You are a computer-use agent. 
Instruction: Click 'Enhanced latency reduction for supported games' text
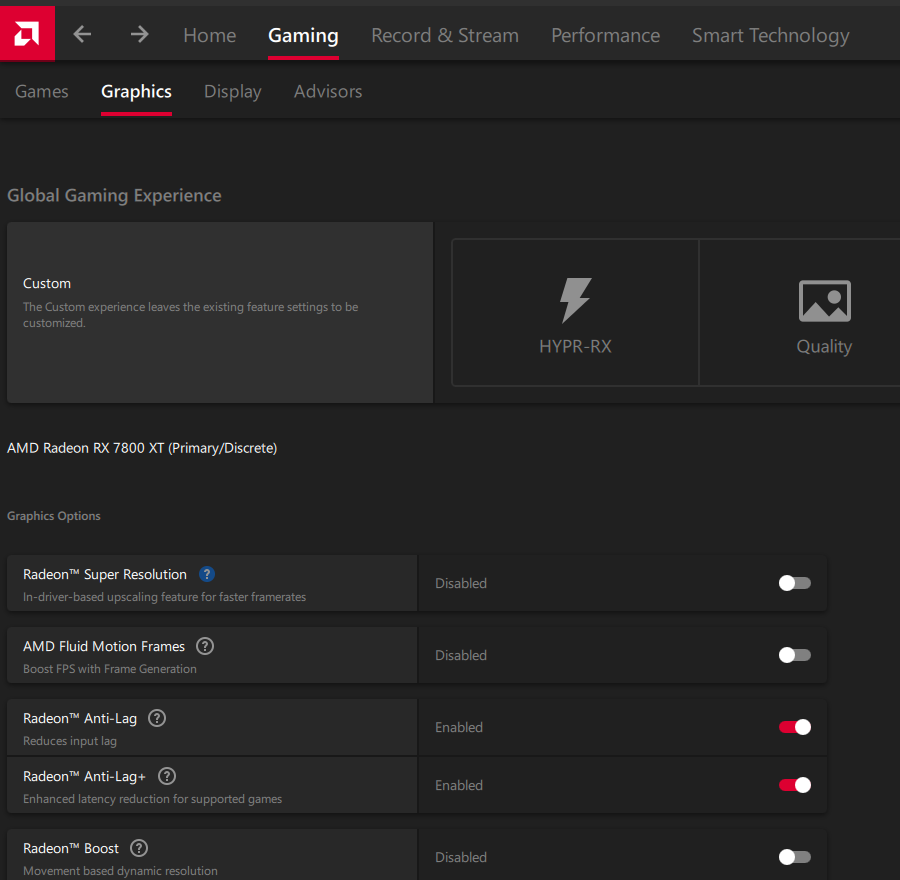152,798
